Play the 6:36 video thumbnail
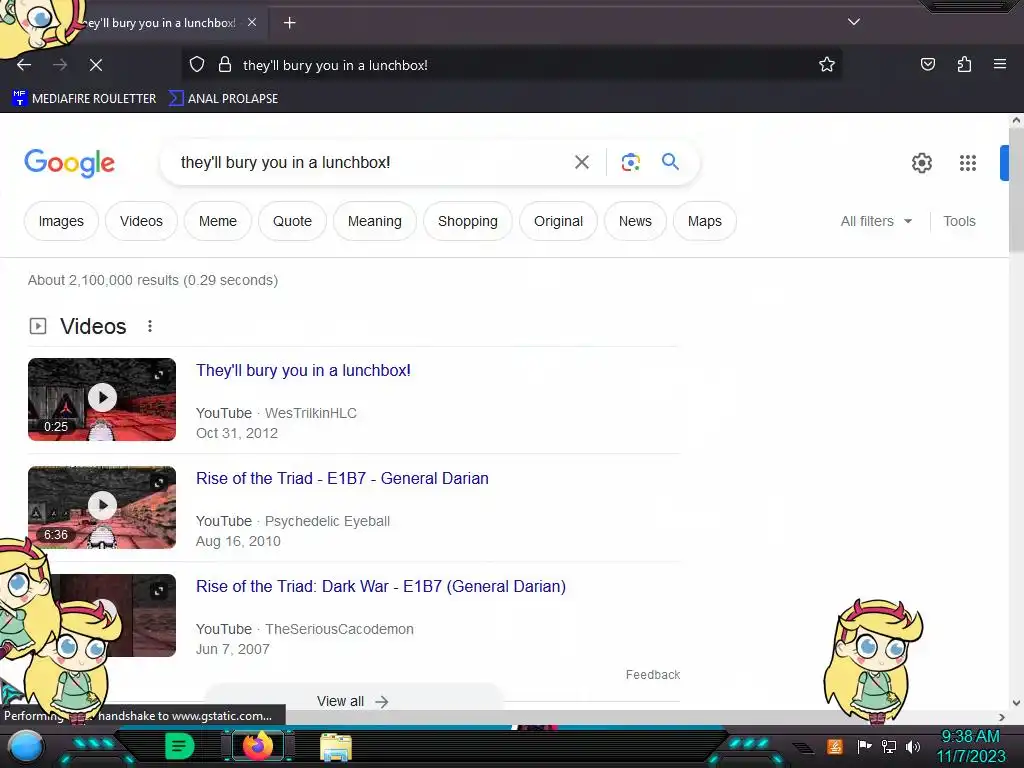The image size is (1024, 768). coord(102,507)
